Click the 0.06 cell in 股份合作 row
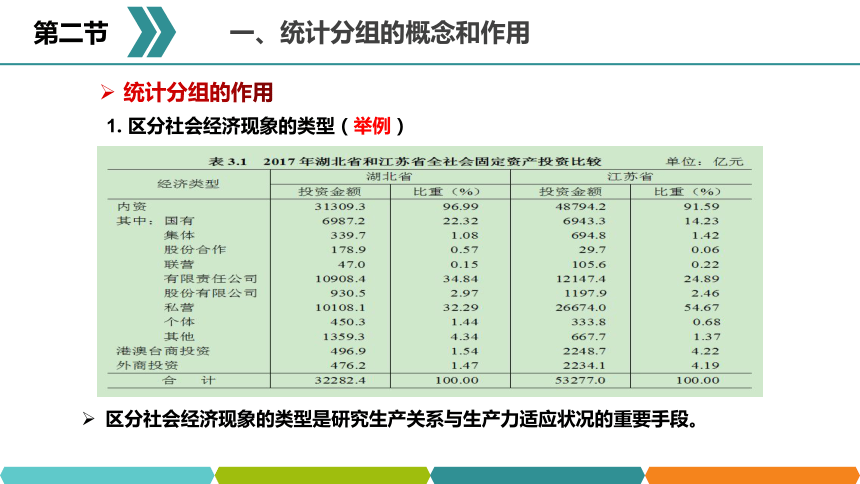 [705, 250]
